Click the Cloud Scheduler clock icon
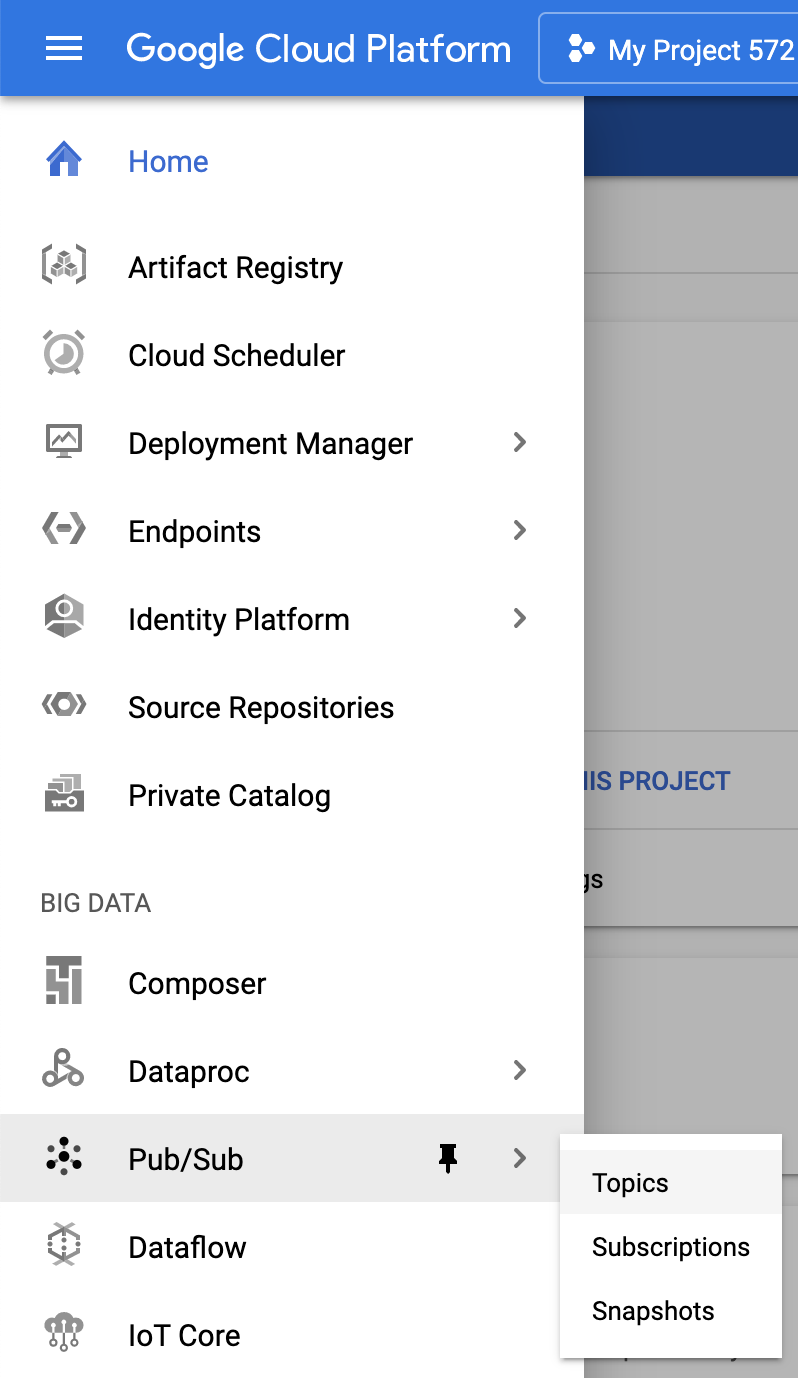The height and width of the screenshot is (1378, 798). point(64,355)
